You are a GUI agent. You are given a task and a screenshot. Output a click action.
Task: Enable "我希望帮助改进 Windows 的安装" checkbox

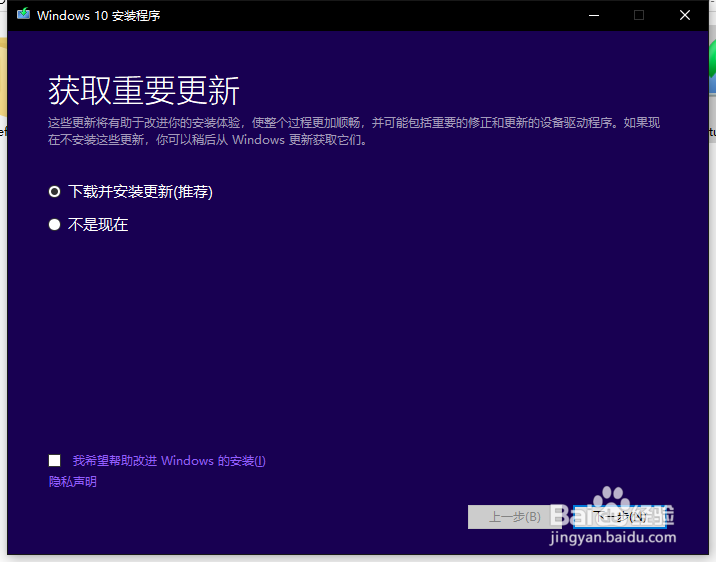[54, 461]
